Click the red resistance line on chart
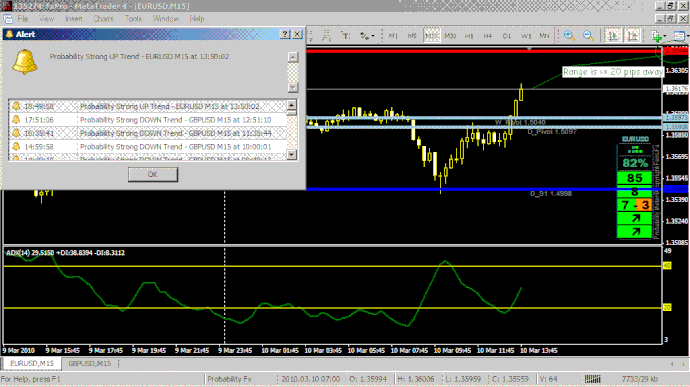The width and height of the screenshot is (690, 387). pos(483,51)
